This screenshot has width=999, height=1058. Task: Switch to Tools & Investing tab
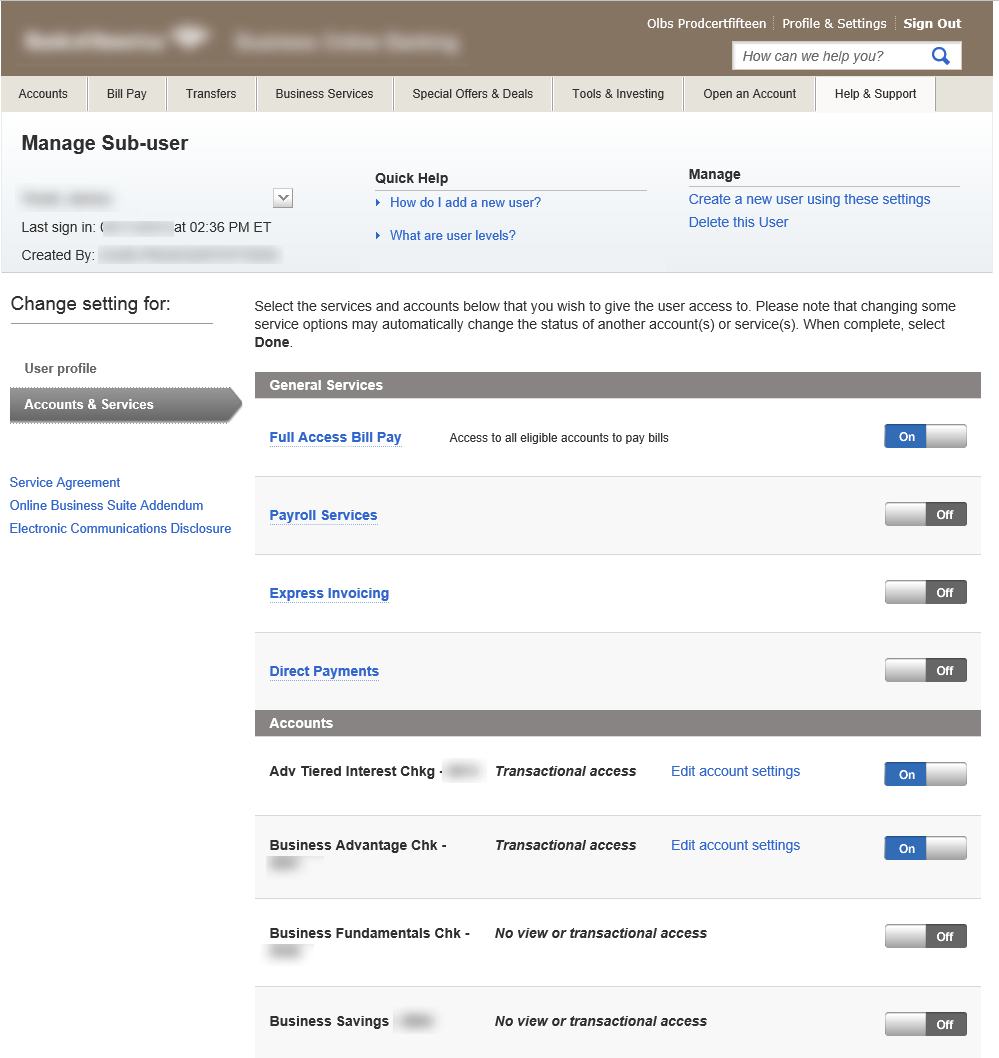pyautogui.click(x=618, y=94)
